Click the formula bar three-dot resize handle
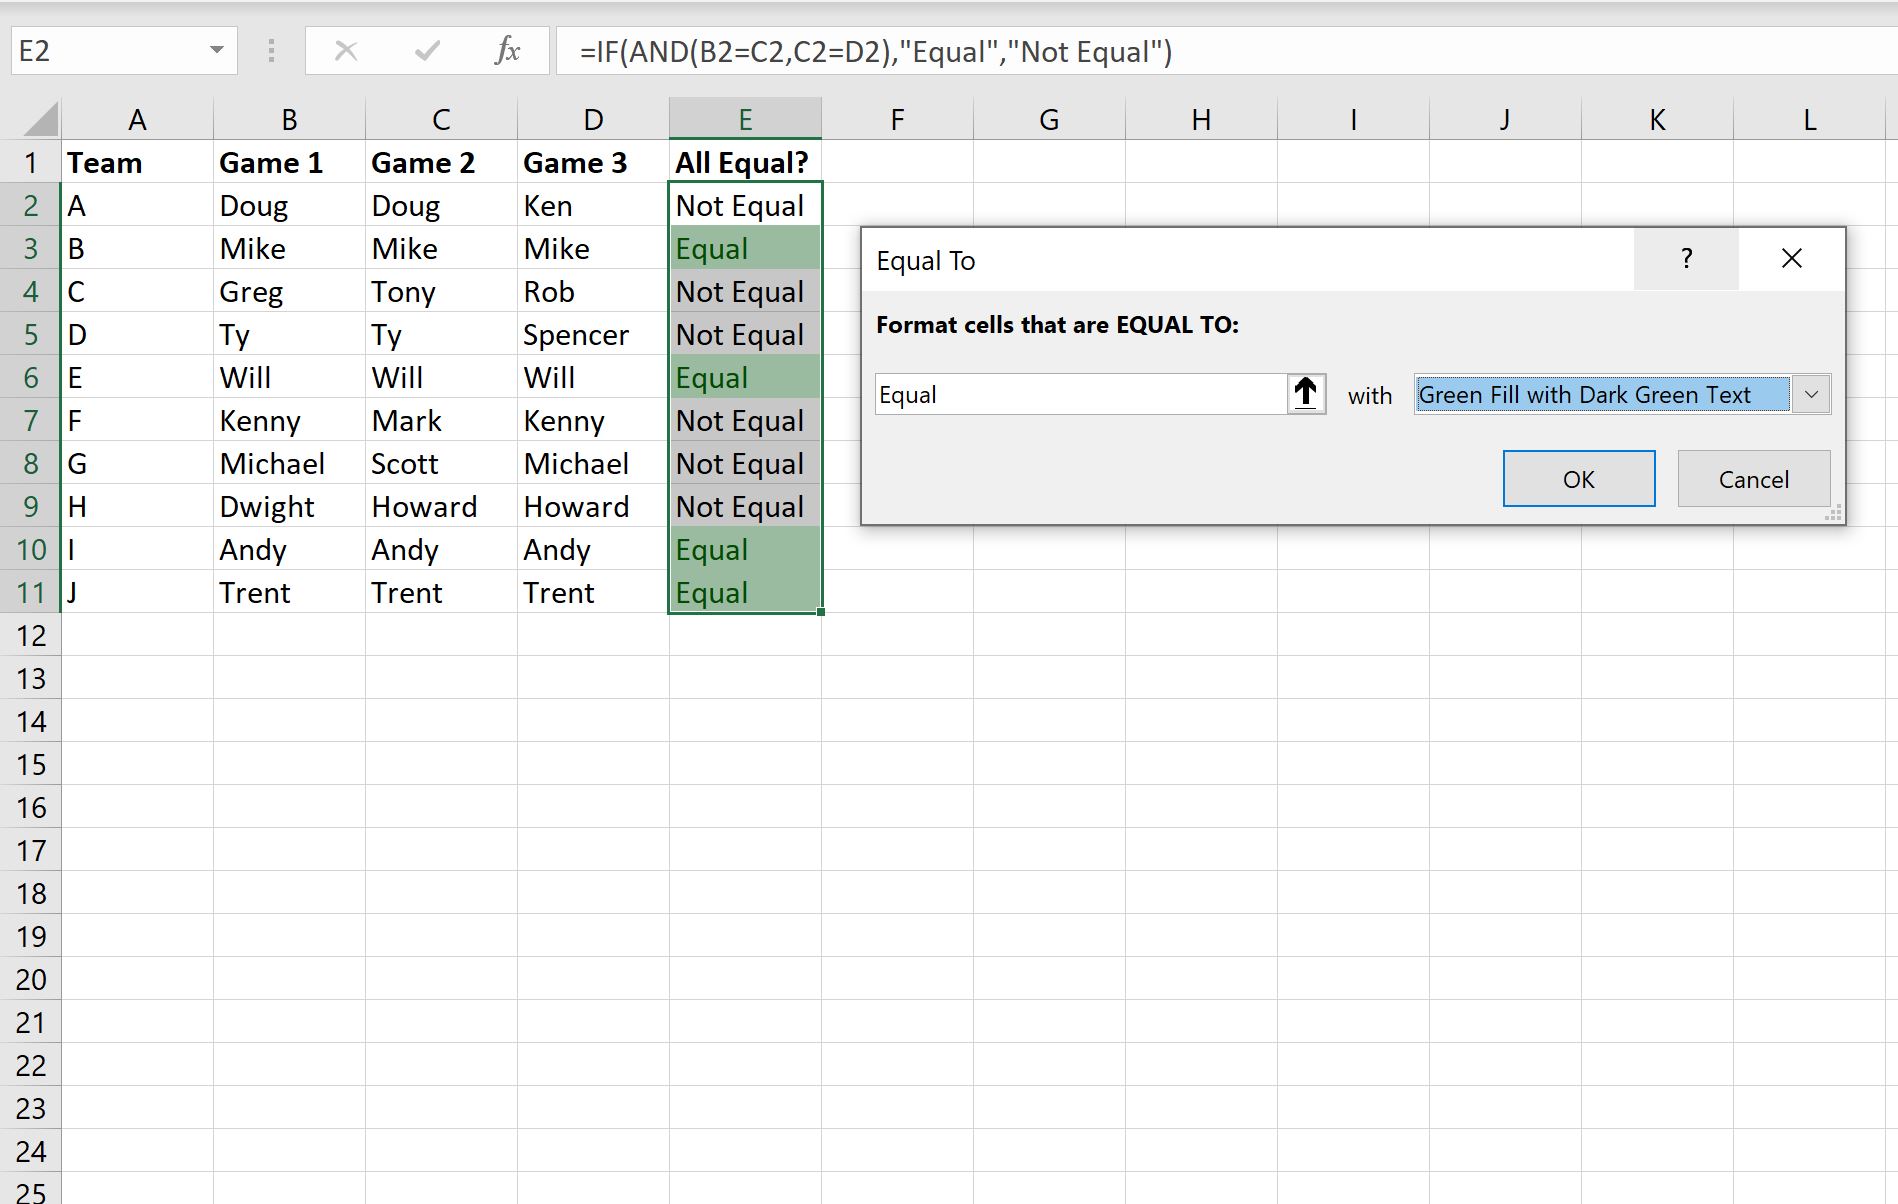This screenshot has width=1898, height=1204. [271, 51]
